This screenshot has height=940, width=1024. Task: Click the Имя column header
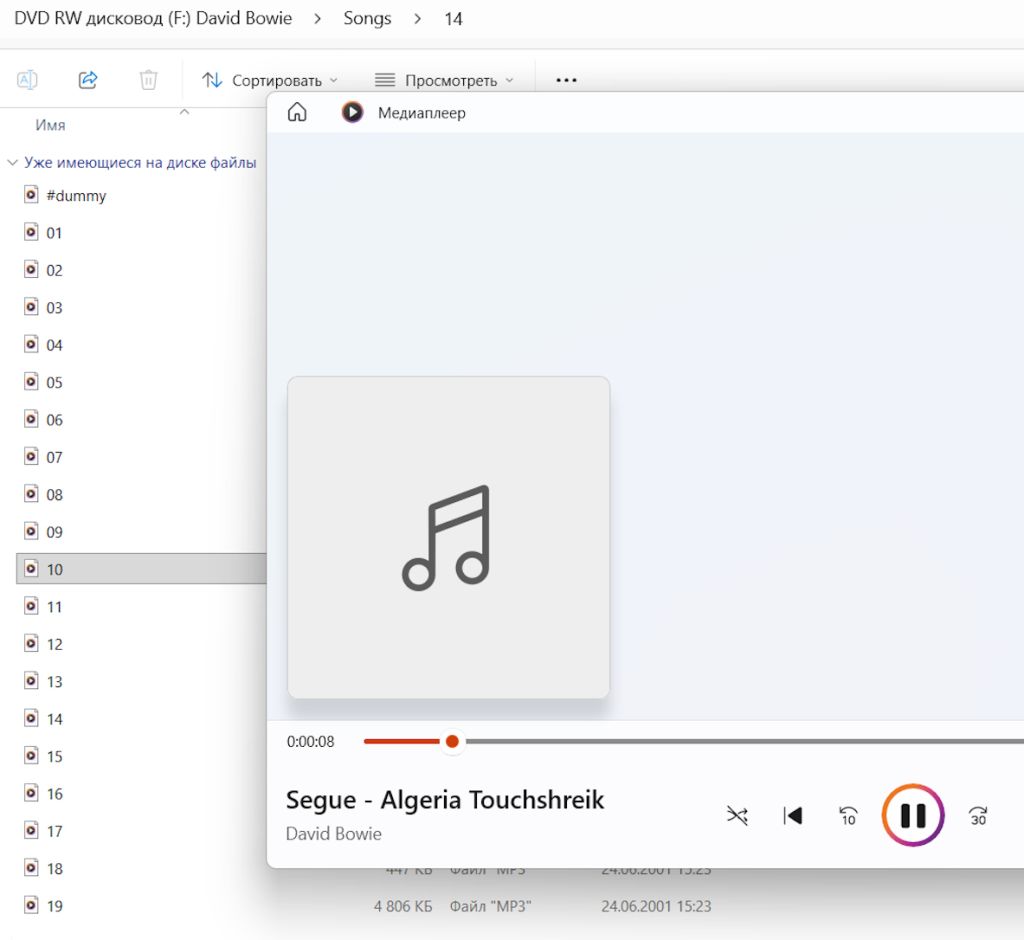point(50,125)
